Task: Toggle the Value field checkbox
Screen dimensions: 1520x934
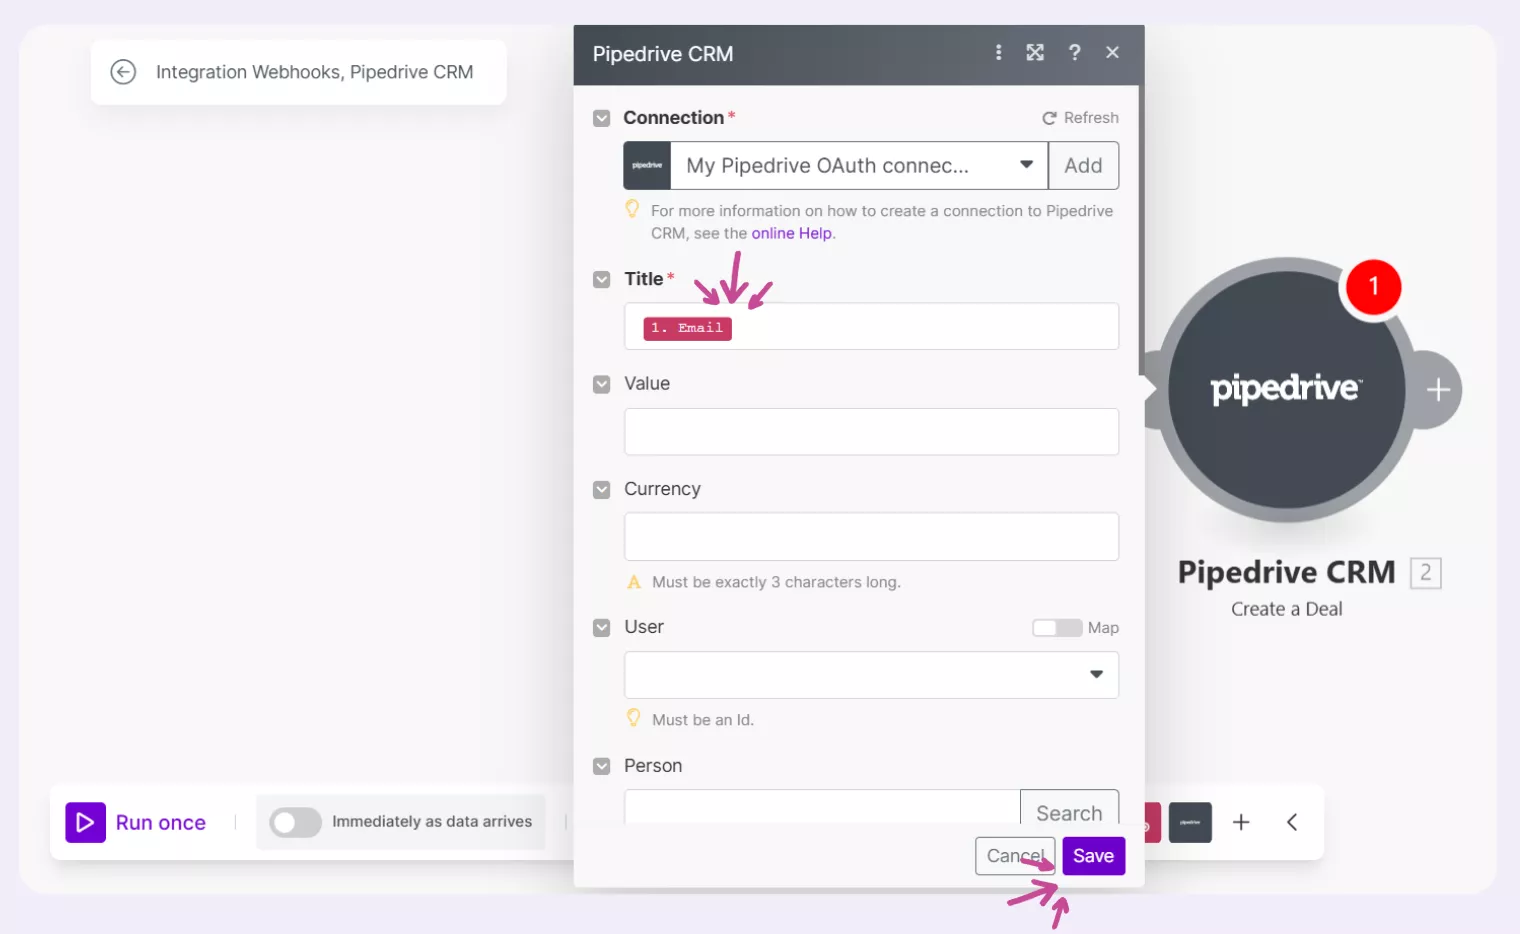Action: click(601, 384)
